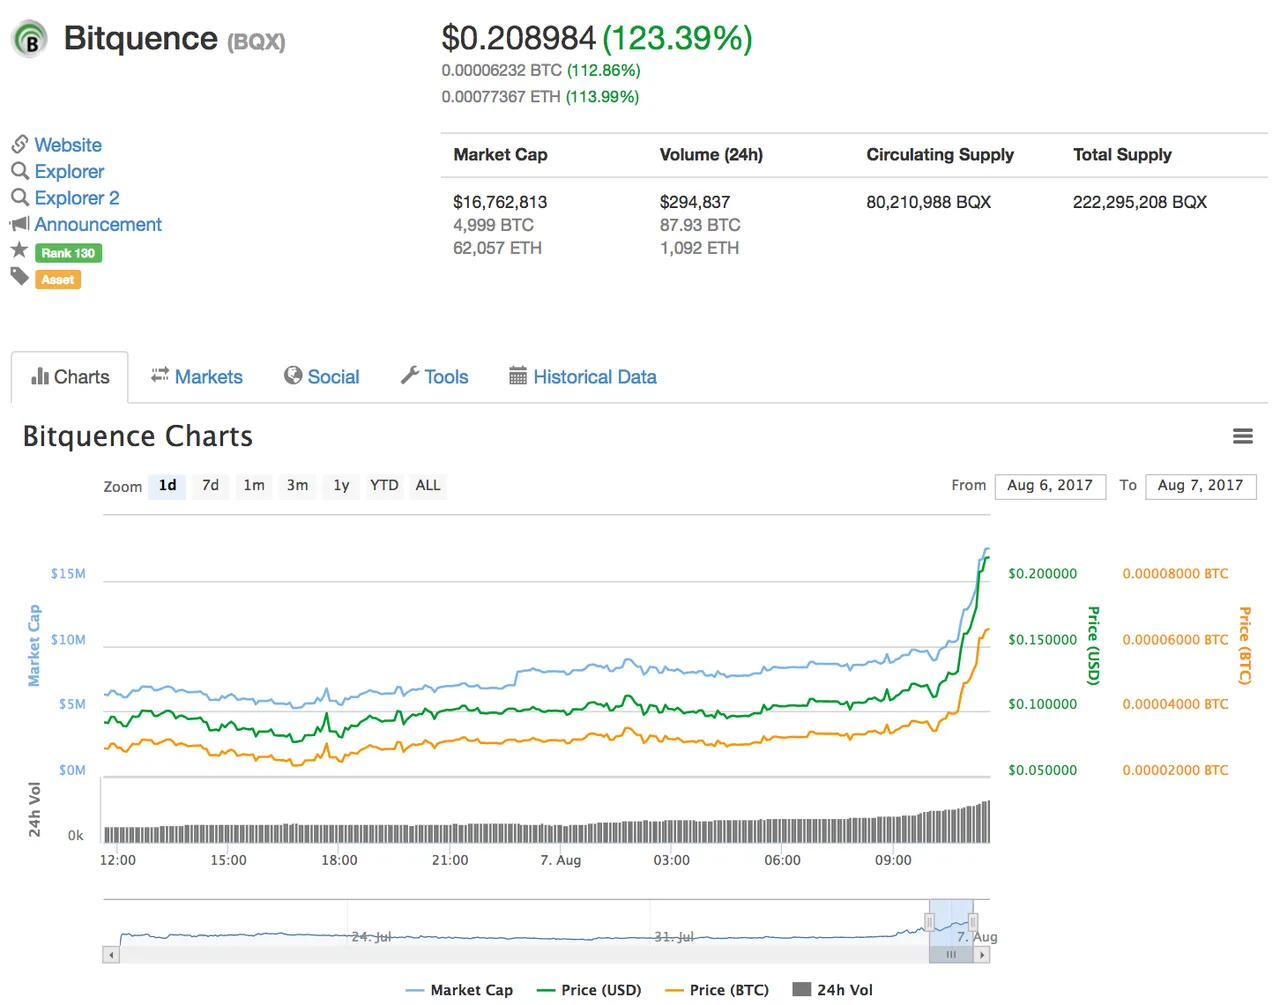The height and width of the screenshot is (1005, 1280).
Task: Click the 80,210,988 BQX supply value
Action: pyautogui.click(x=928, y=202)
